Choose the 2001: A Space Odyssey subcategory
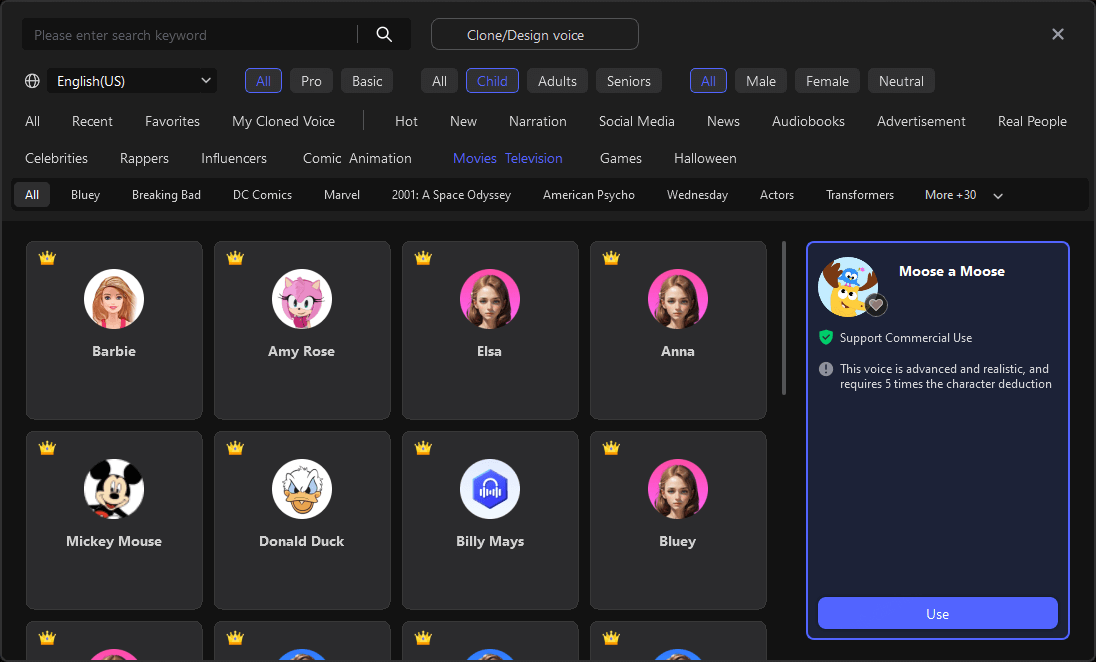The image size is (1096, 662). click(x=451, y=195)
